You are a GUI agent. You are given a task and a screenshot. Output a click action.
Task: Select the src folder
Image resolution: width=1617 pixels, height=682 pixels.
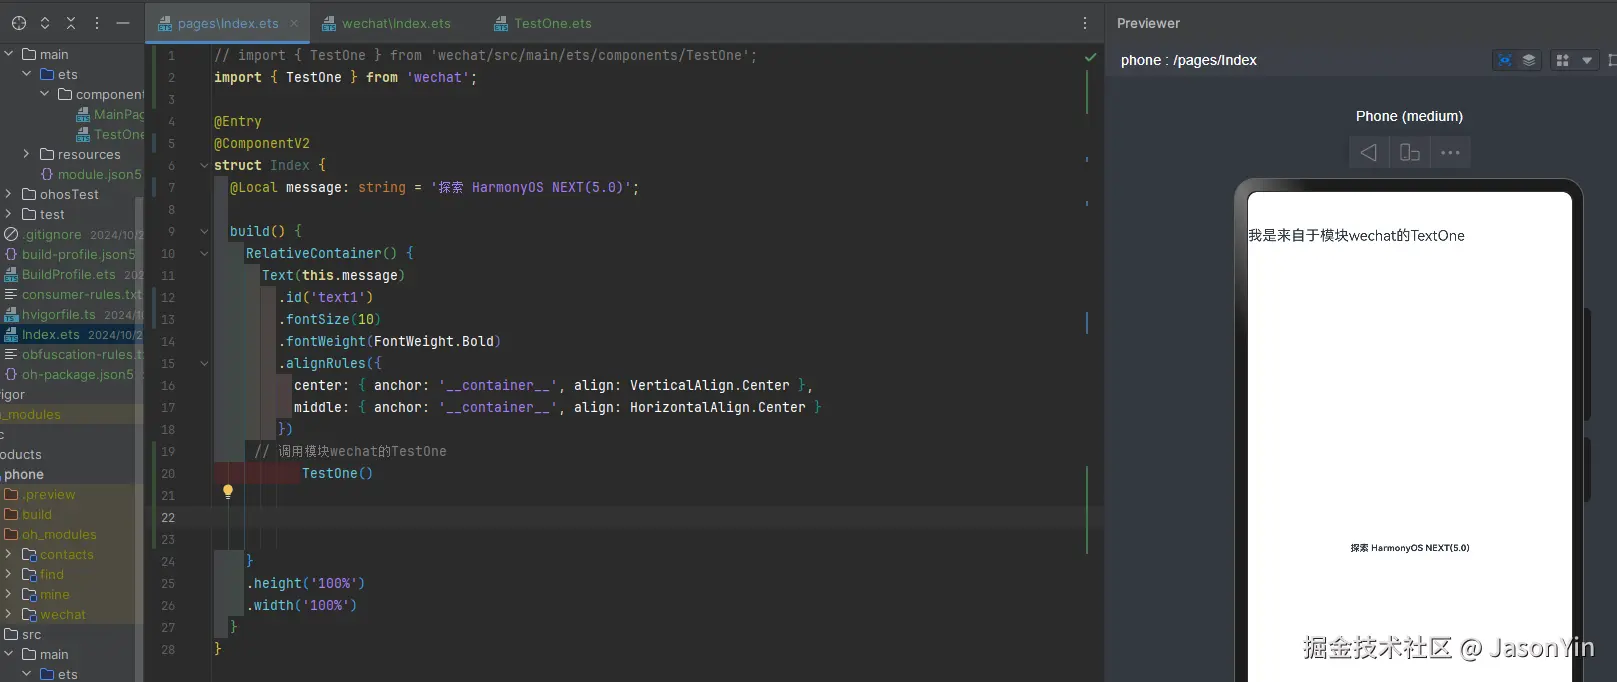[x=32, y=634]
